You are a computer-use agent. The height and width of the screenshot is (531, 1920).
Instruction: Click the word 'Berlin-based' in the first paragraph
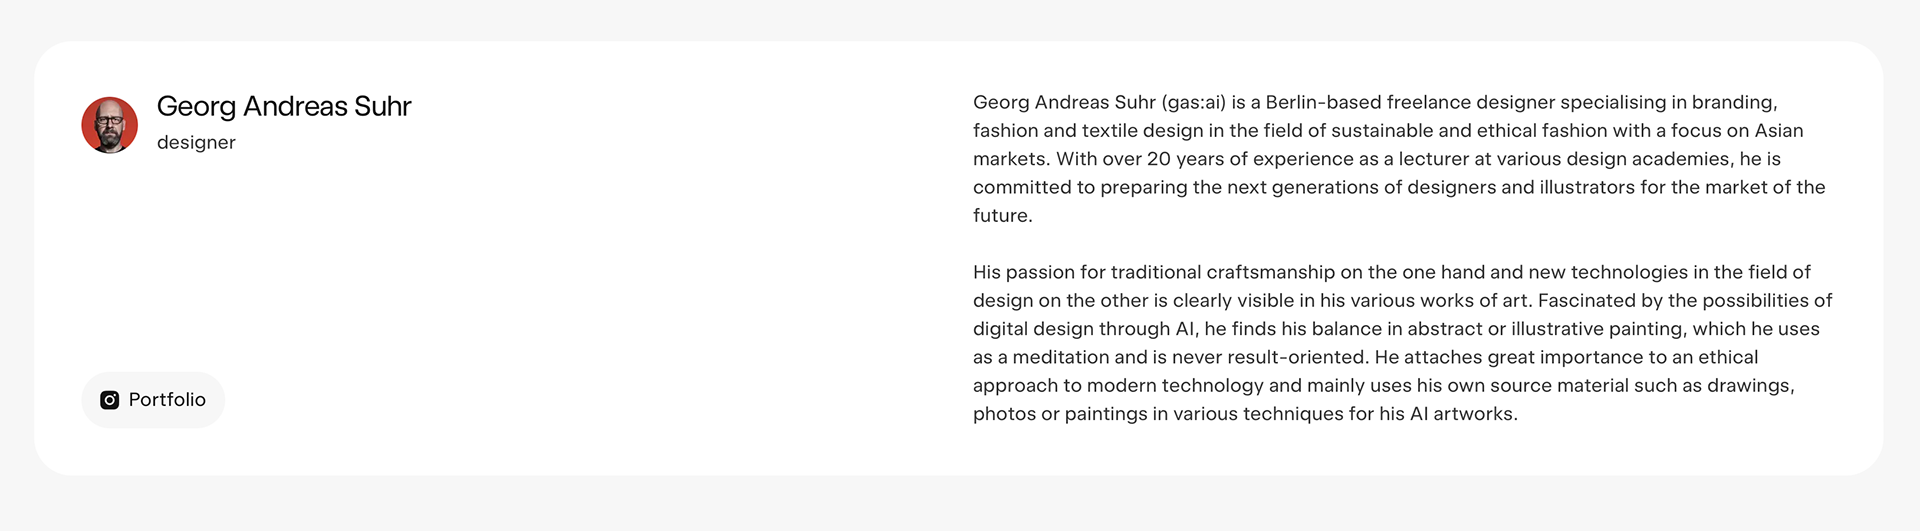(x=1323, y=102)
